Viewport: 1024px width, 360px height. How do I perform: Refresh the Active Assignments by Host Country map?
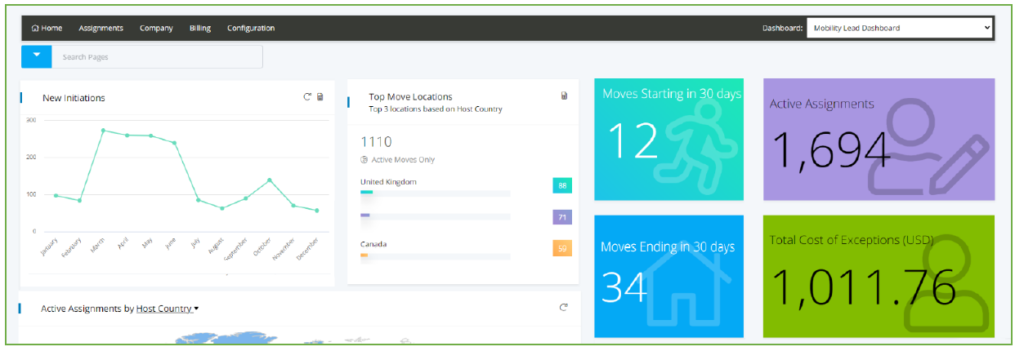click(x=564, y=308)
